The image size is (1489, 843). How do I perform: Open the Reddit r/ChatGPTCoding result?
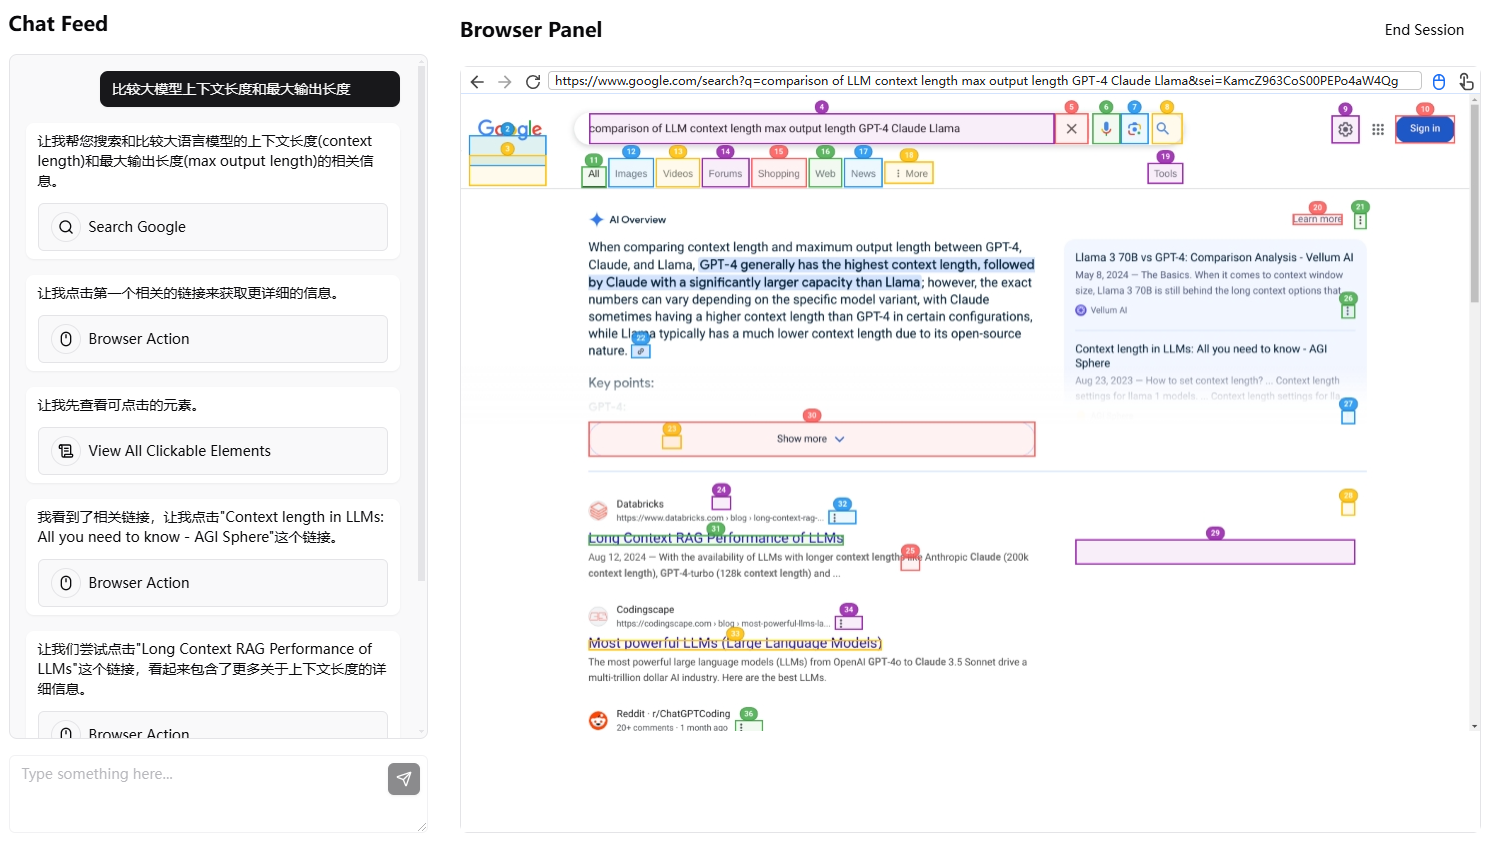[x=673, y=714]
